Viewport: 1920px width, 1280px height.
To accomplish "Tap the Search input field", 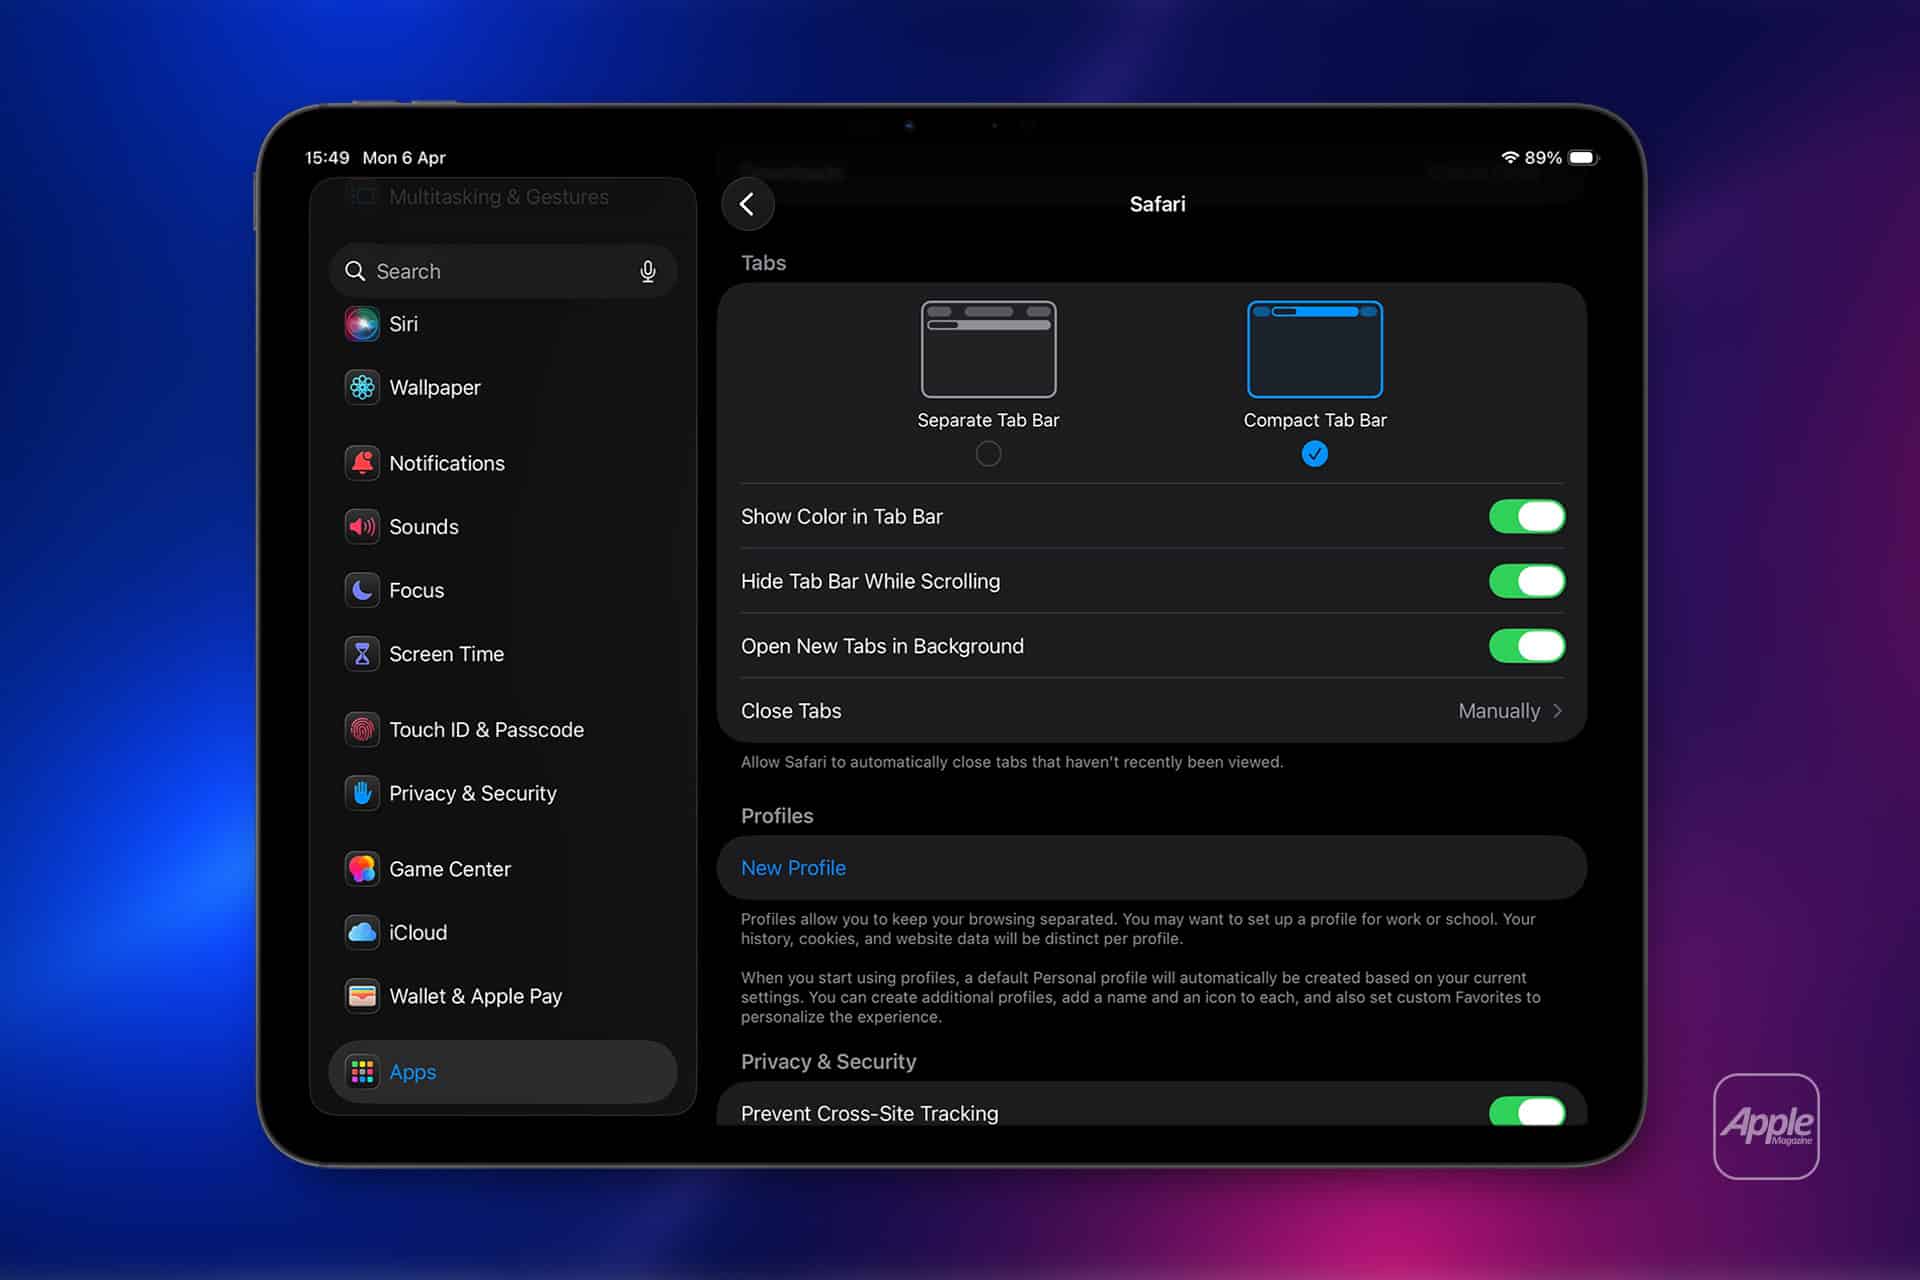I will pyautogui.click(x=503, y=271).
